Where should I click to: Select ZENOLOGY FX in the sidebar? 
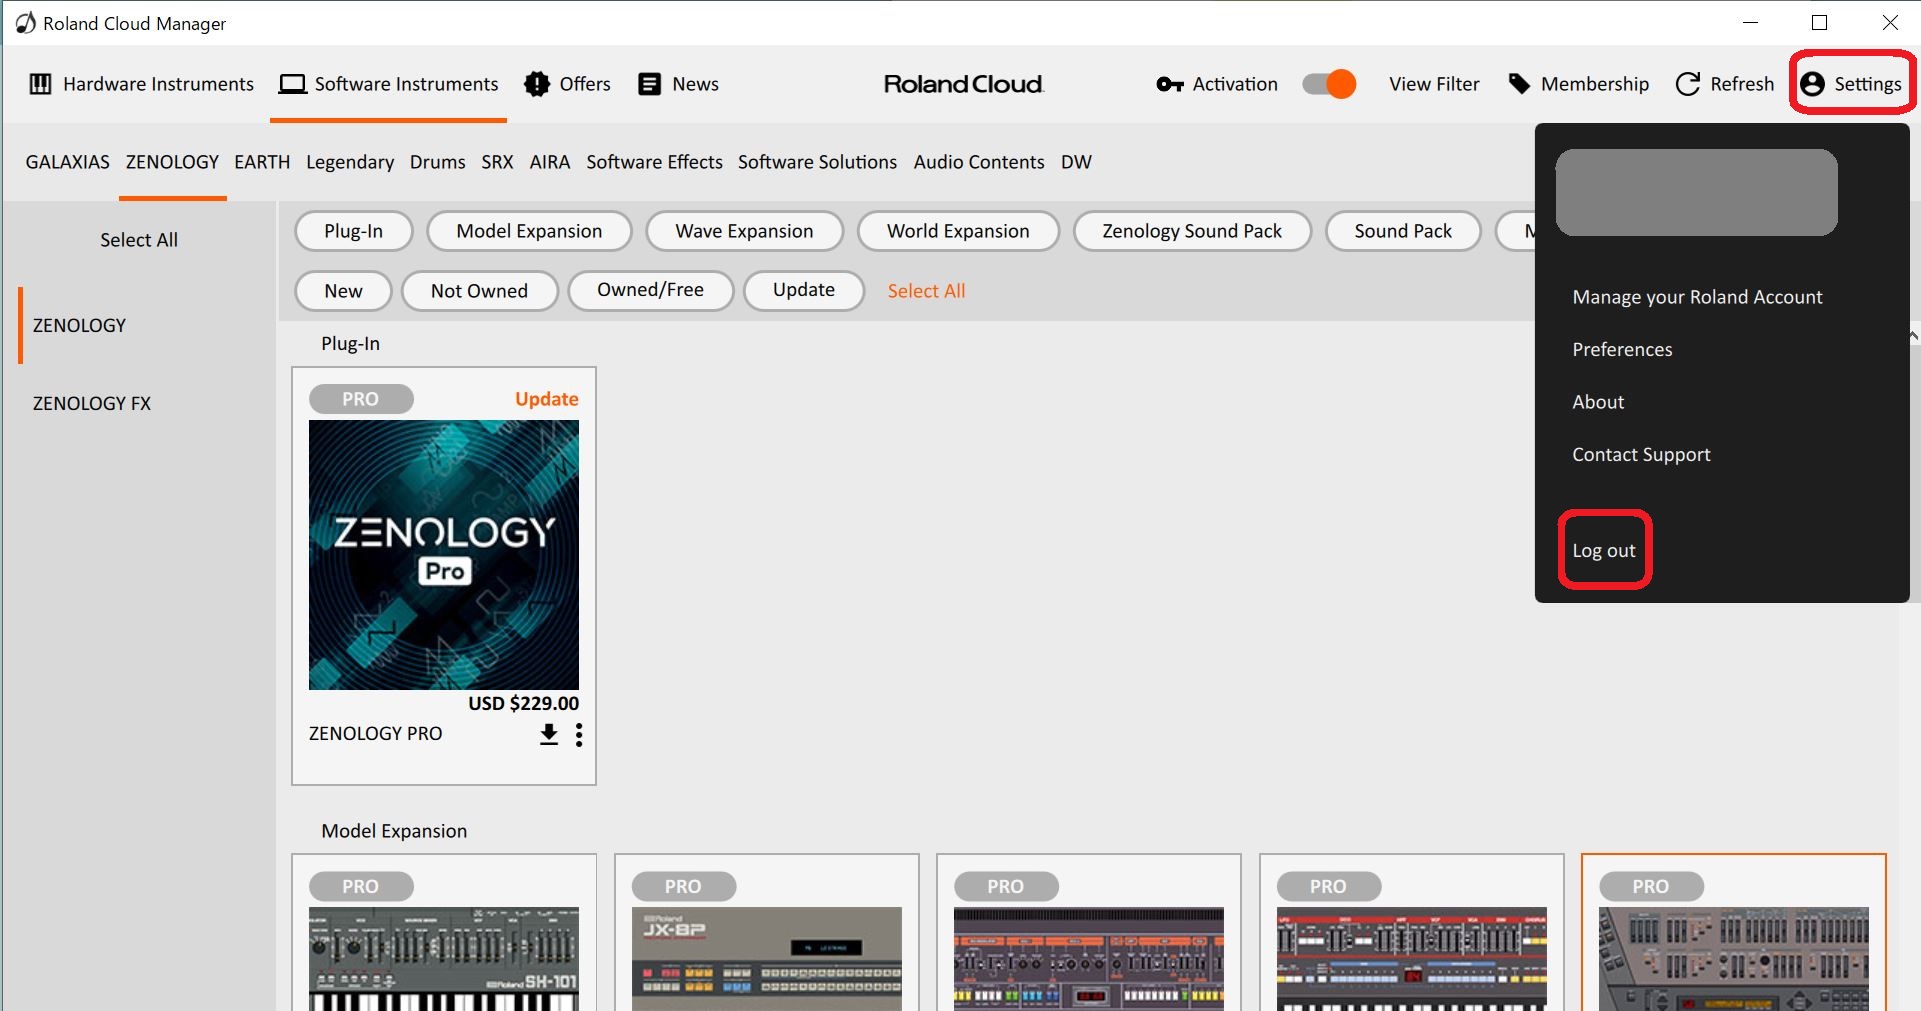[x=92, y=403]
